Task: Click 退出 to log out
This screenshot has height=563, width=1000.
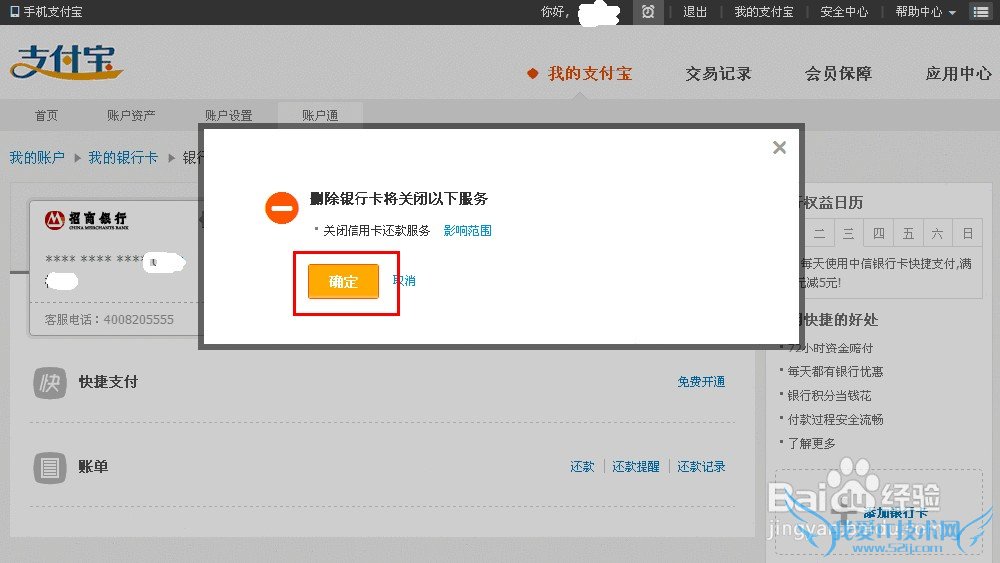Action: click(x=695, y=11)
